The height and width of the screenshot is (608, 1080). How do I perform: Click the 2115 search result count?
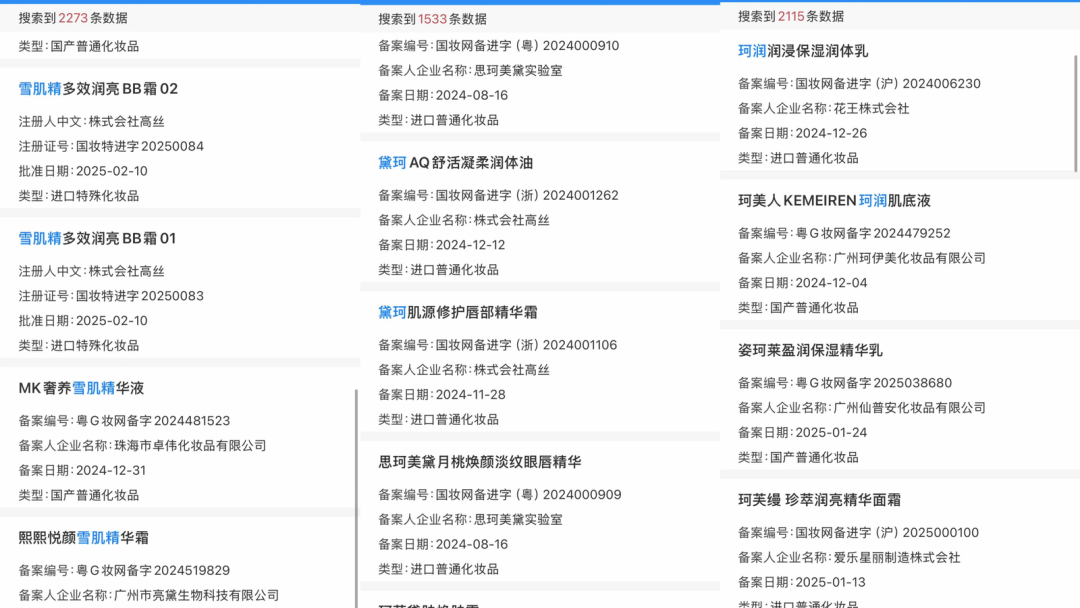tap(791, 16)
